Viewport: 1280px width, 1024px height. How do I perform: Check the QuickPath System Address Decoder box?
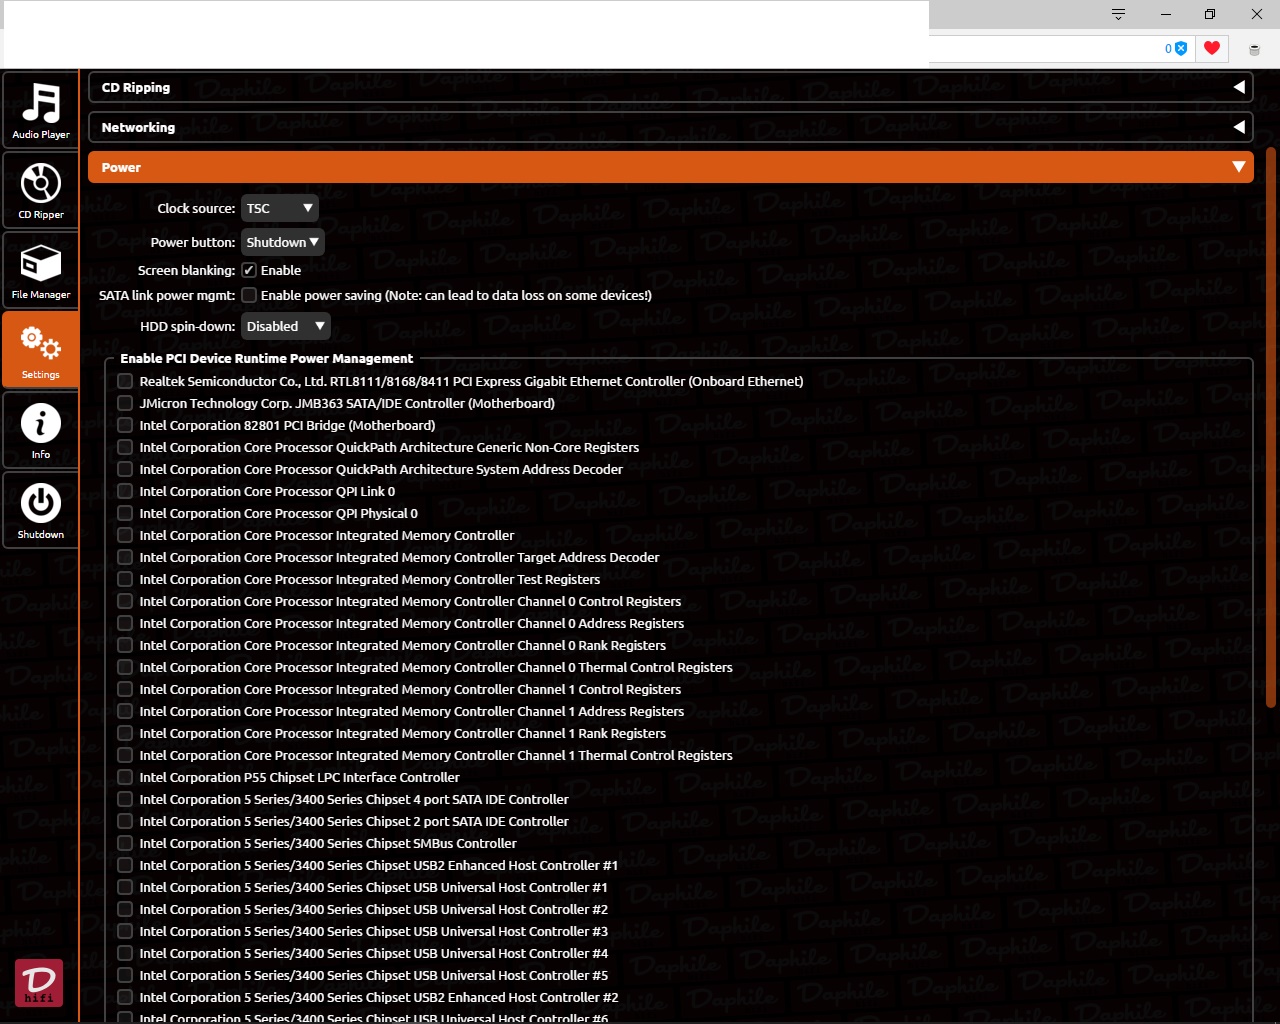125,469
